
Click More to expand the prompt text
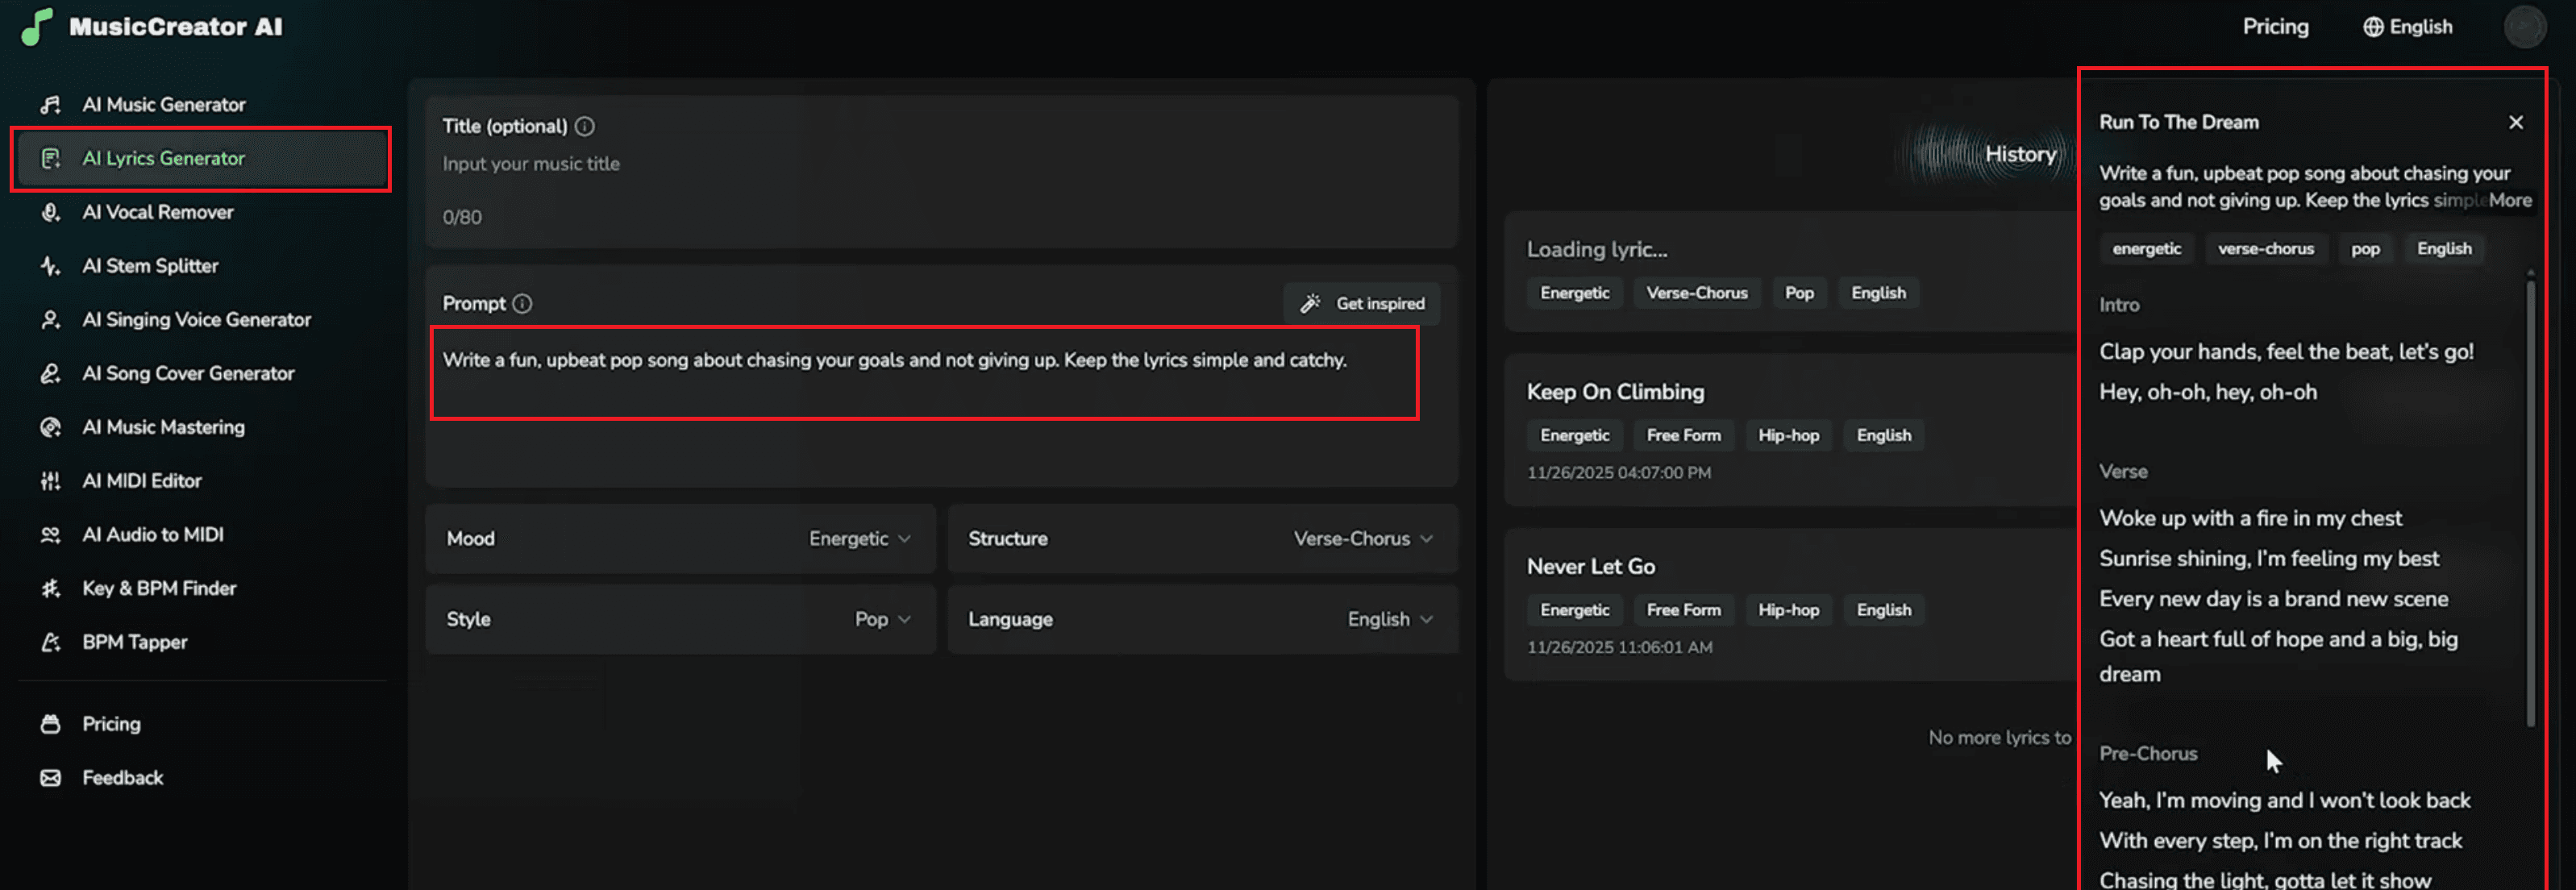(2509, 200)
